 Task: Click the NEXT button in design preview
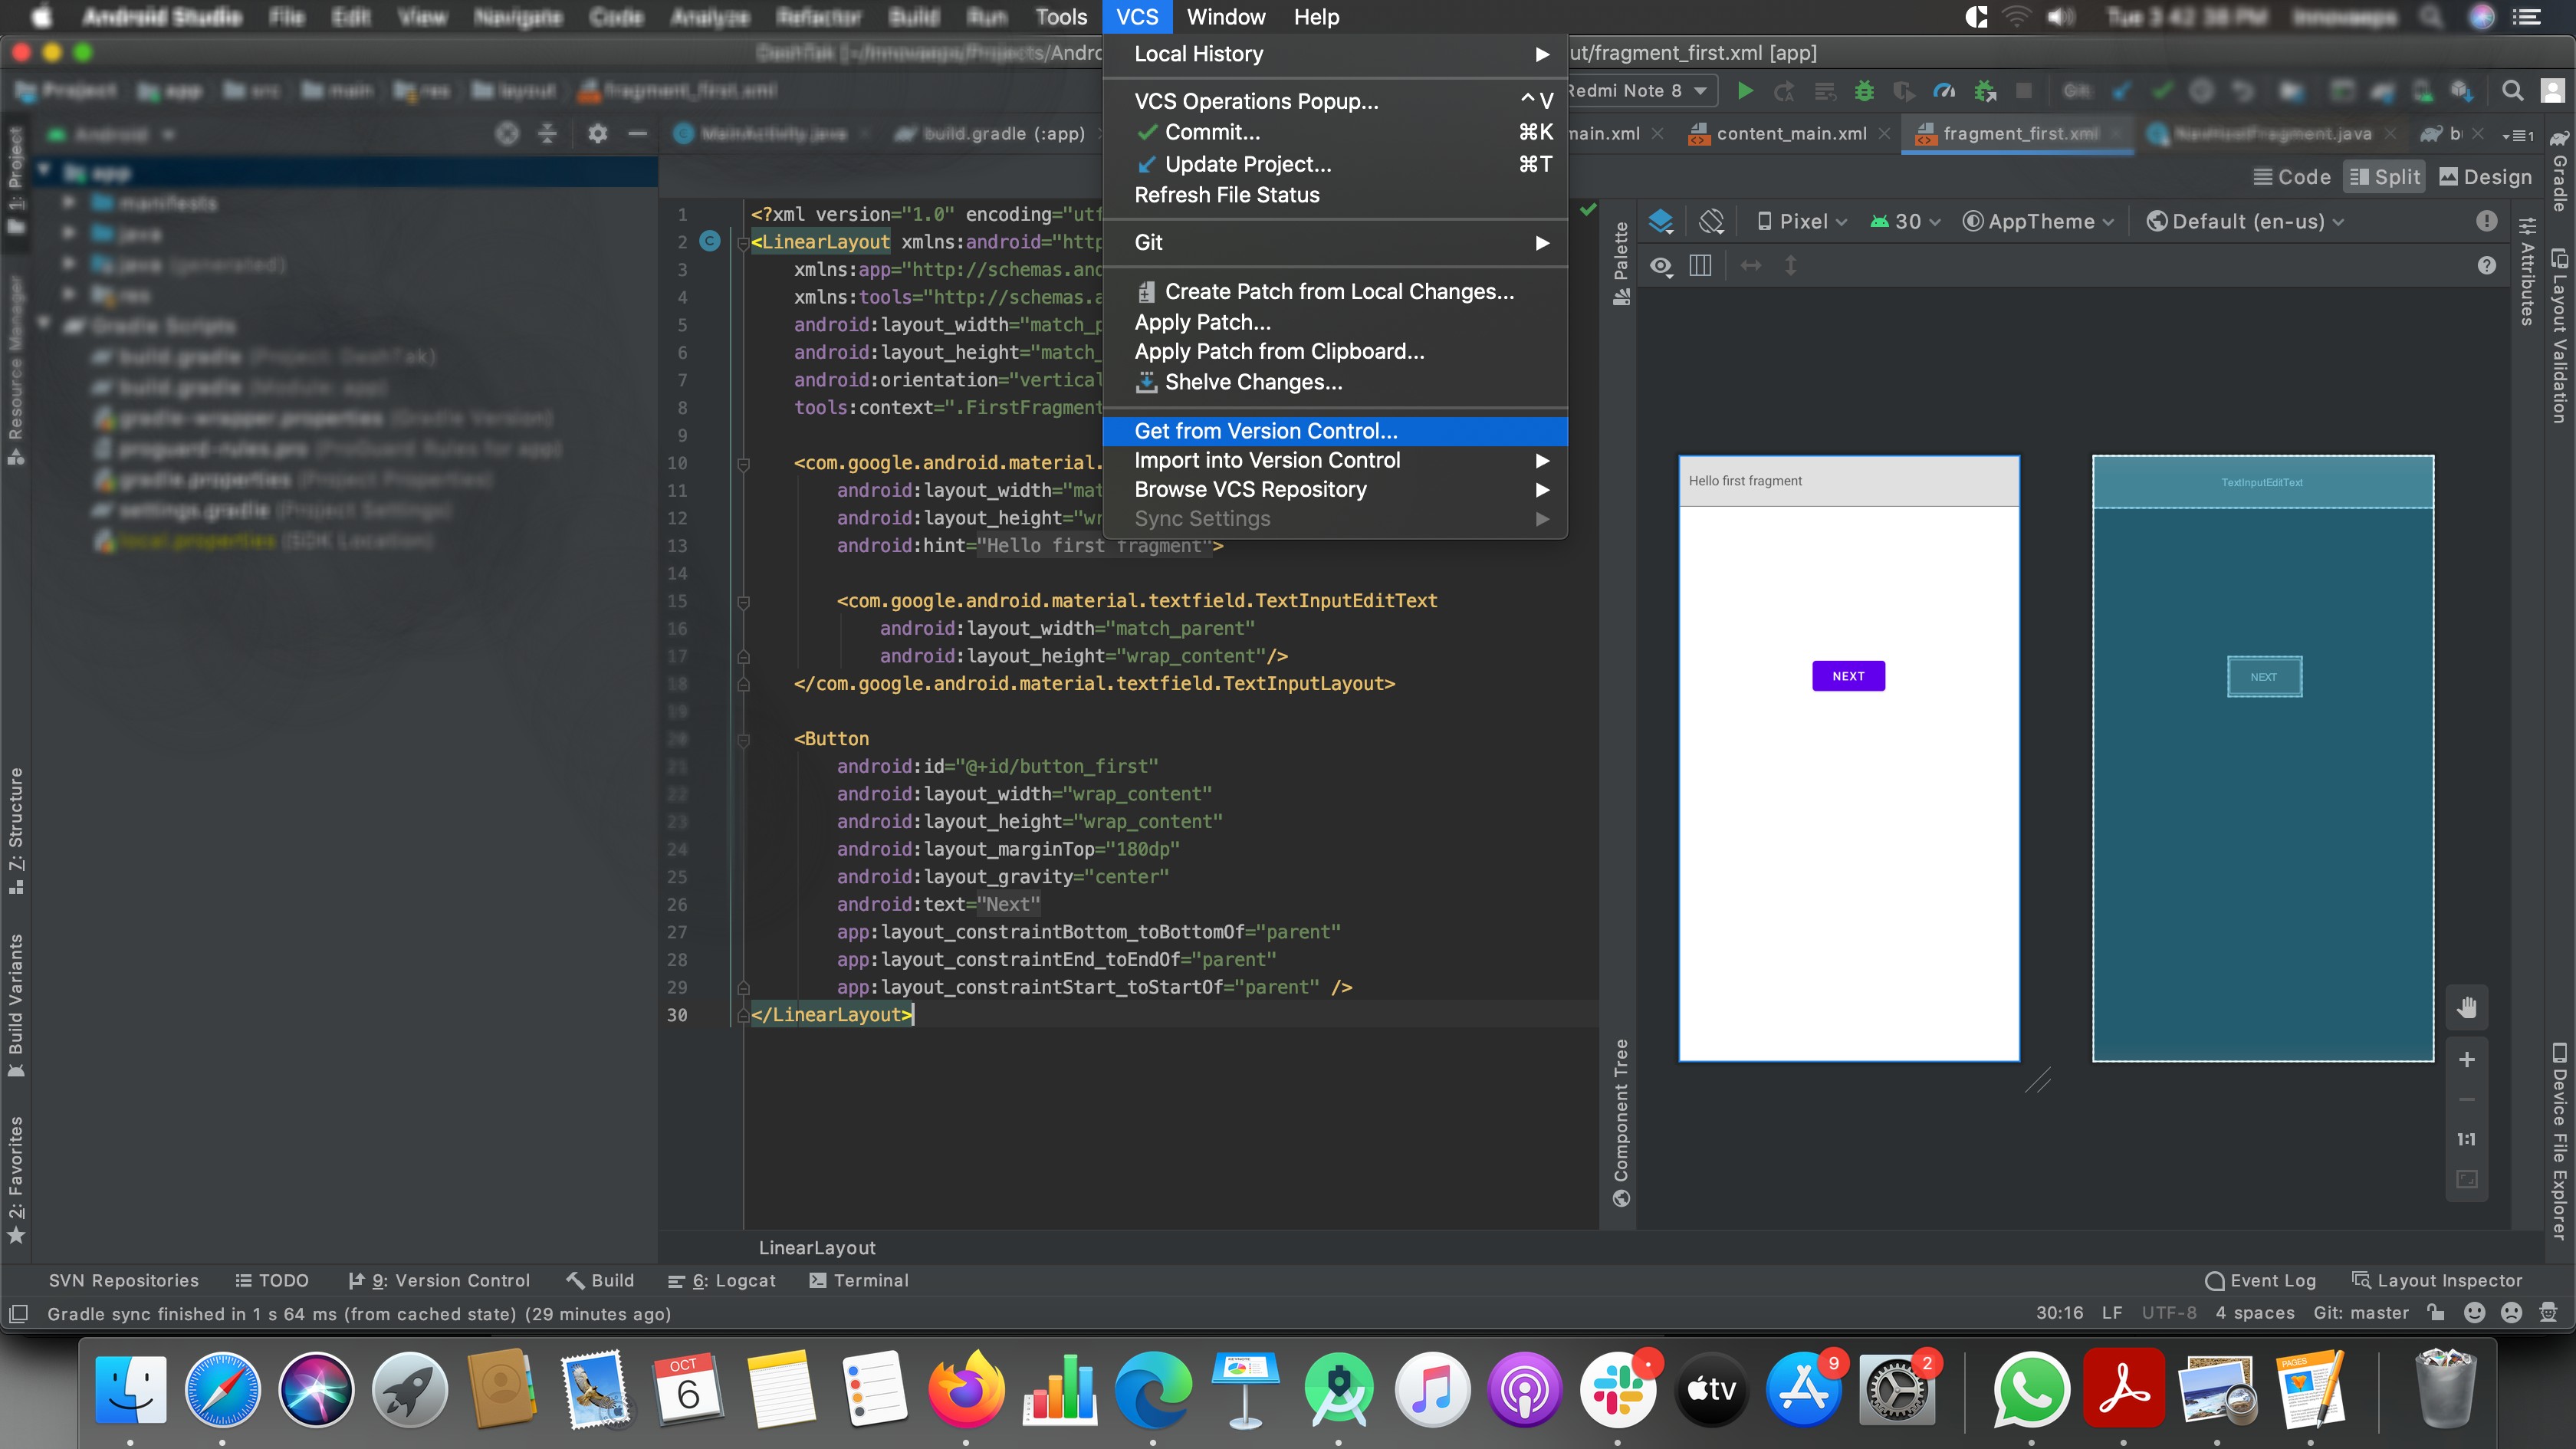pyautogui.click(x=1848, y=676)
